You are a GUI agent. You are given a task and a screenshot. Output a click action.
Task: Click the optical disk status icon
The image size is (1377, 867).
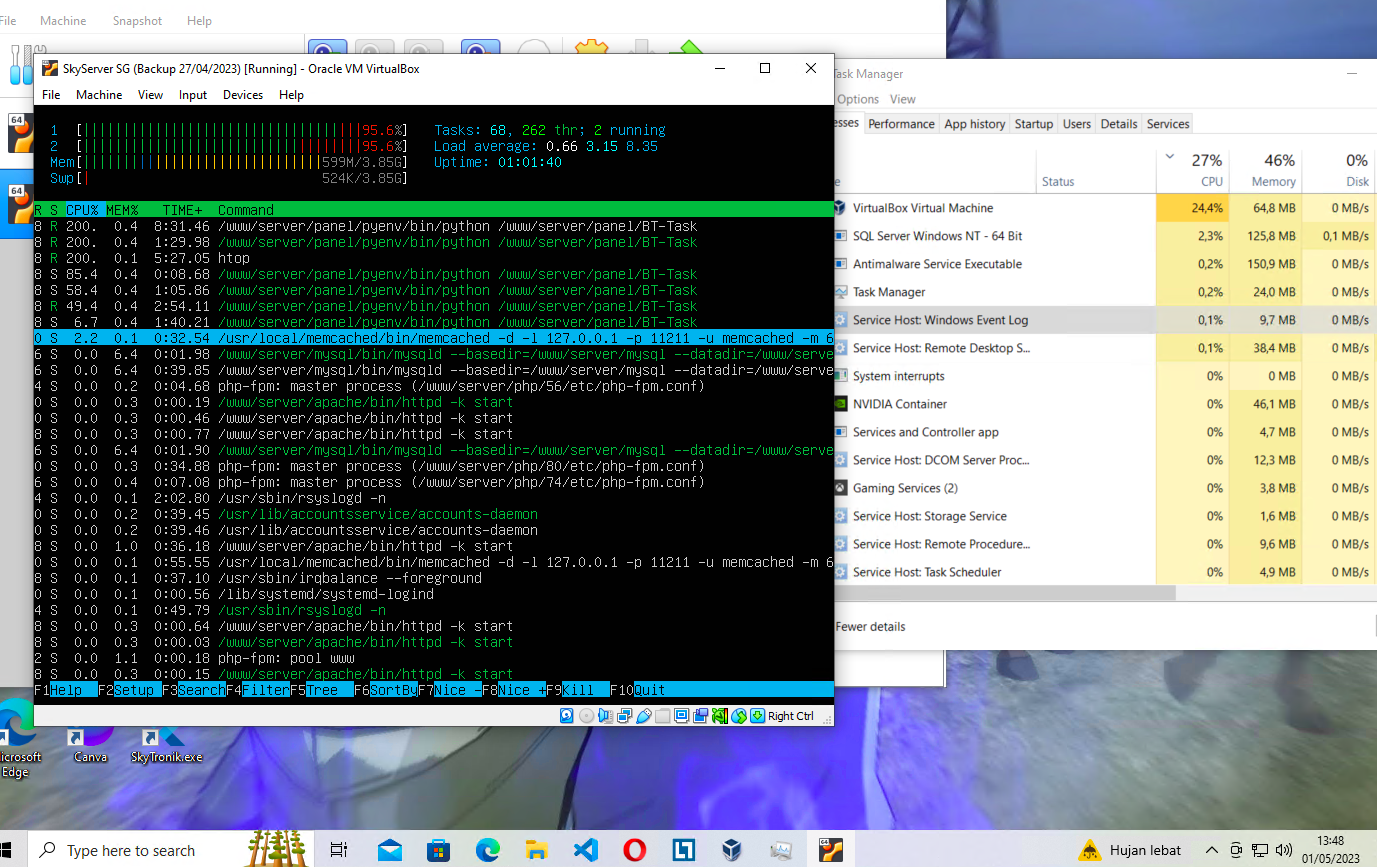click(586, 716)
